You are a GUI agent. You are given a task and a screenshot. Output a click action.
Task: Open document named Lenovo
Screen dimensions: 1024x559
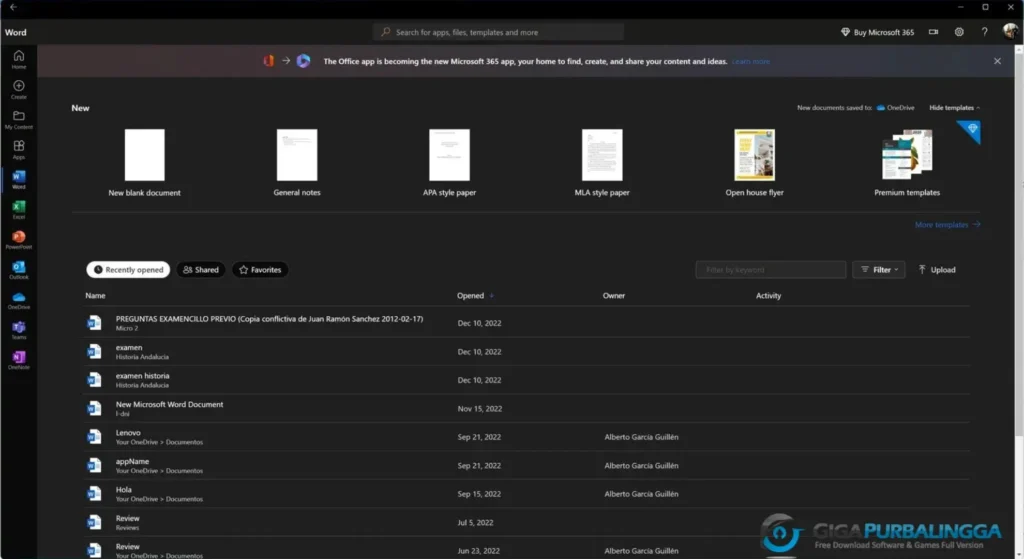[128, 432]
